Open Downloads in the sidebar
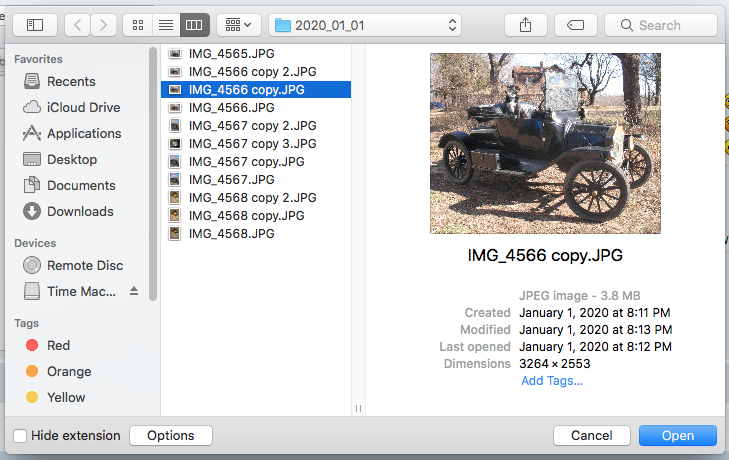This screenshot has width=729, height=460. 80,211
